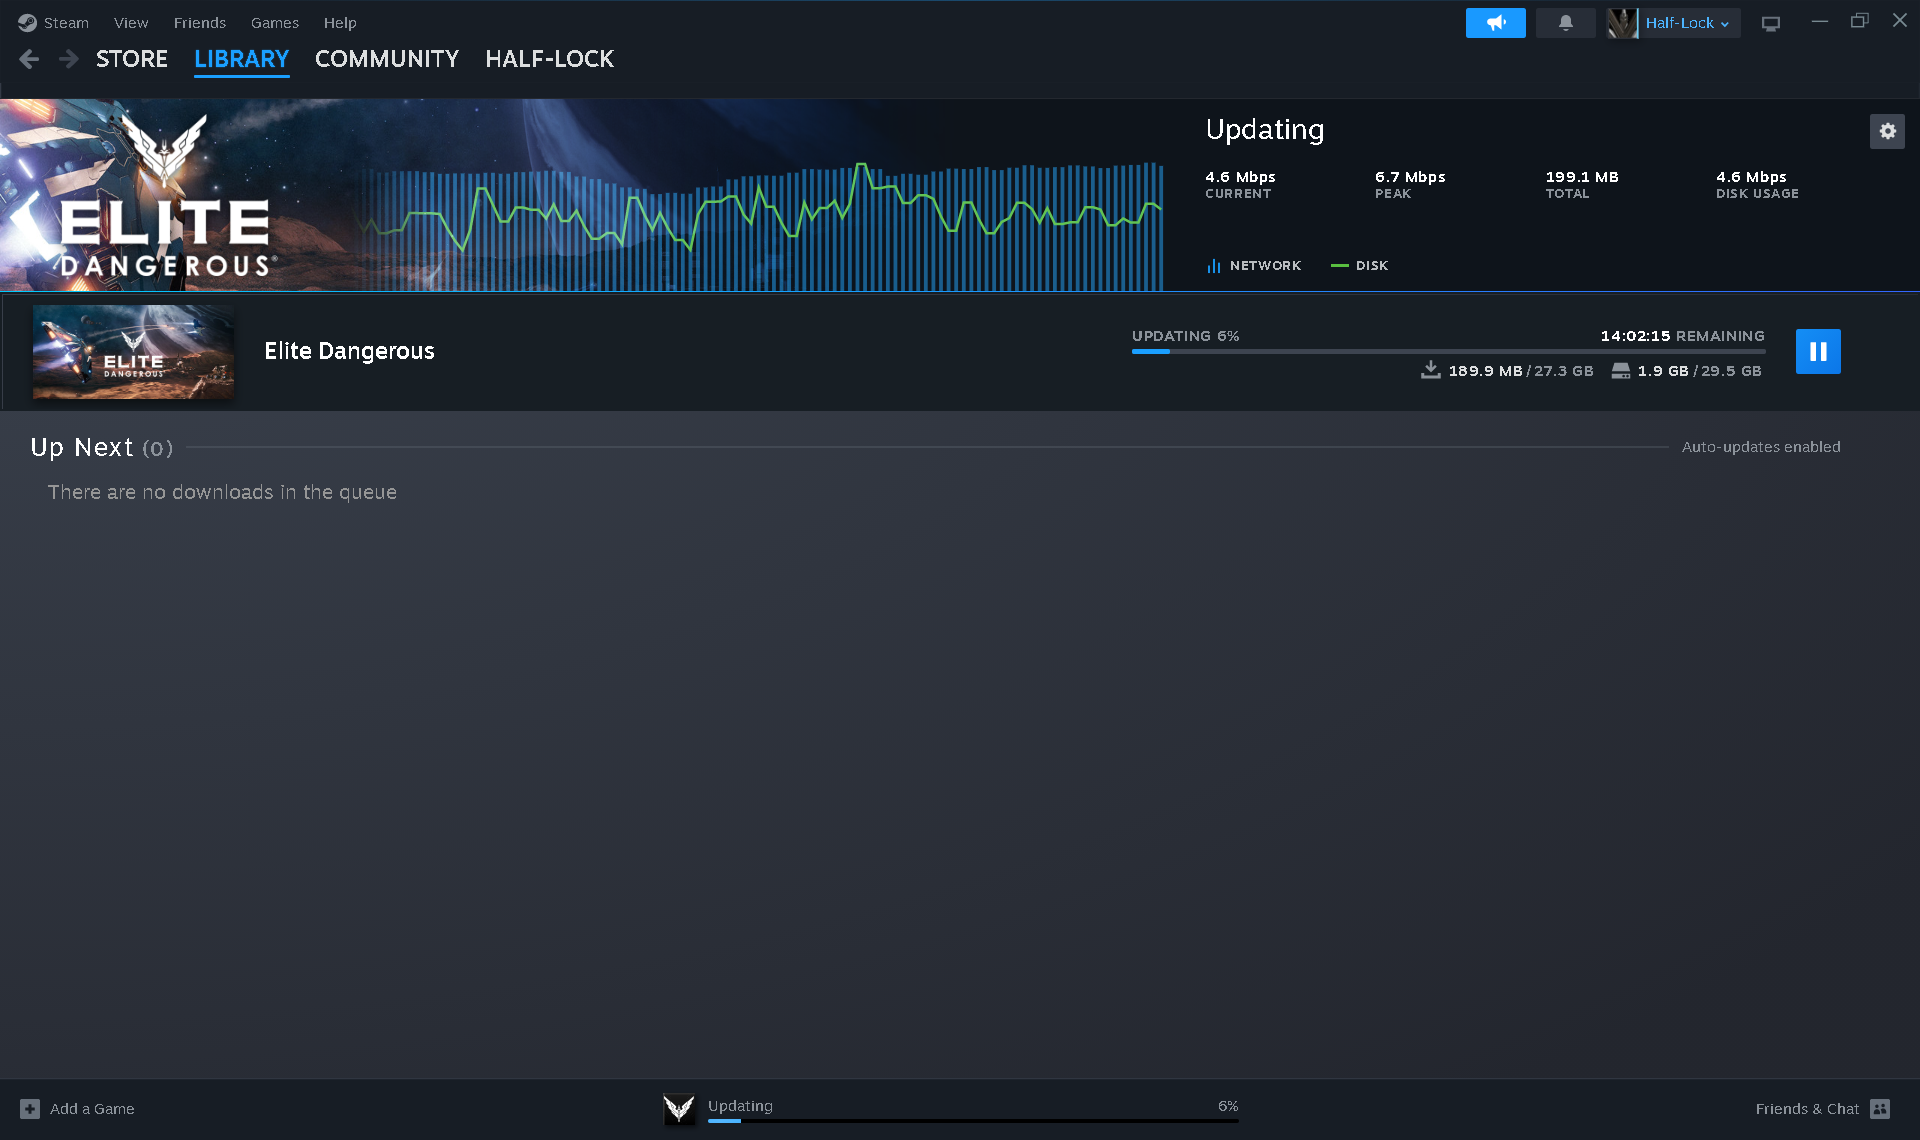The width and height of the screenshot is (1920, 1140).
Task: Click the Elite Dangerous game thumbnail
Action: tap(133, 351)
